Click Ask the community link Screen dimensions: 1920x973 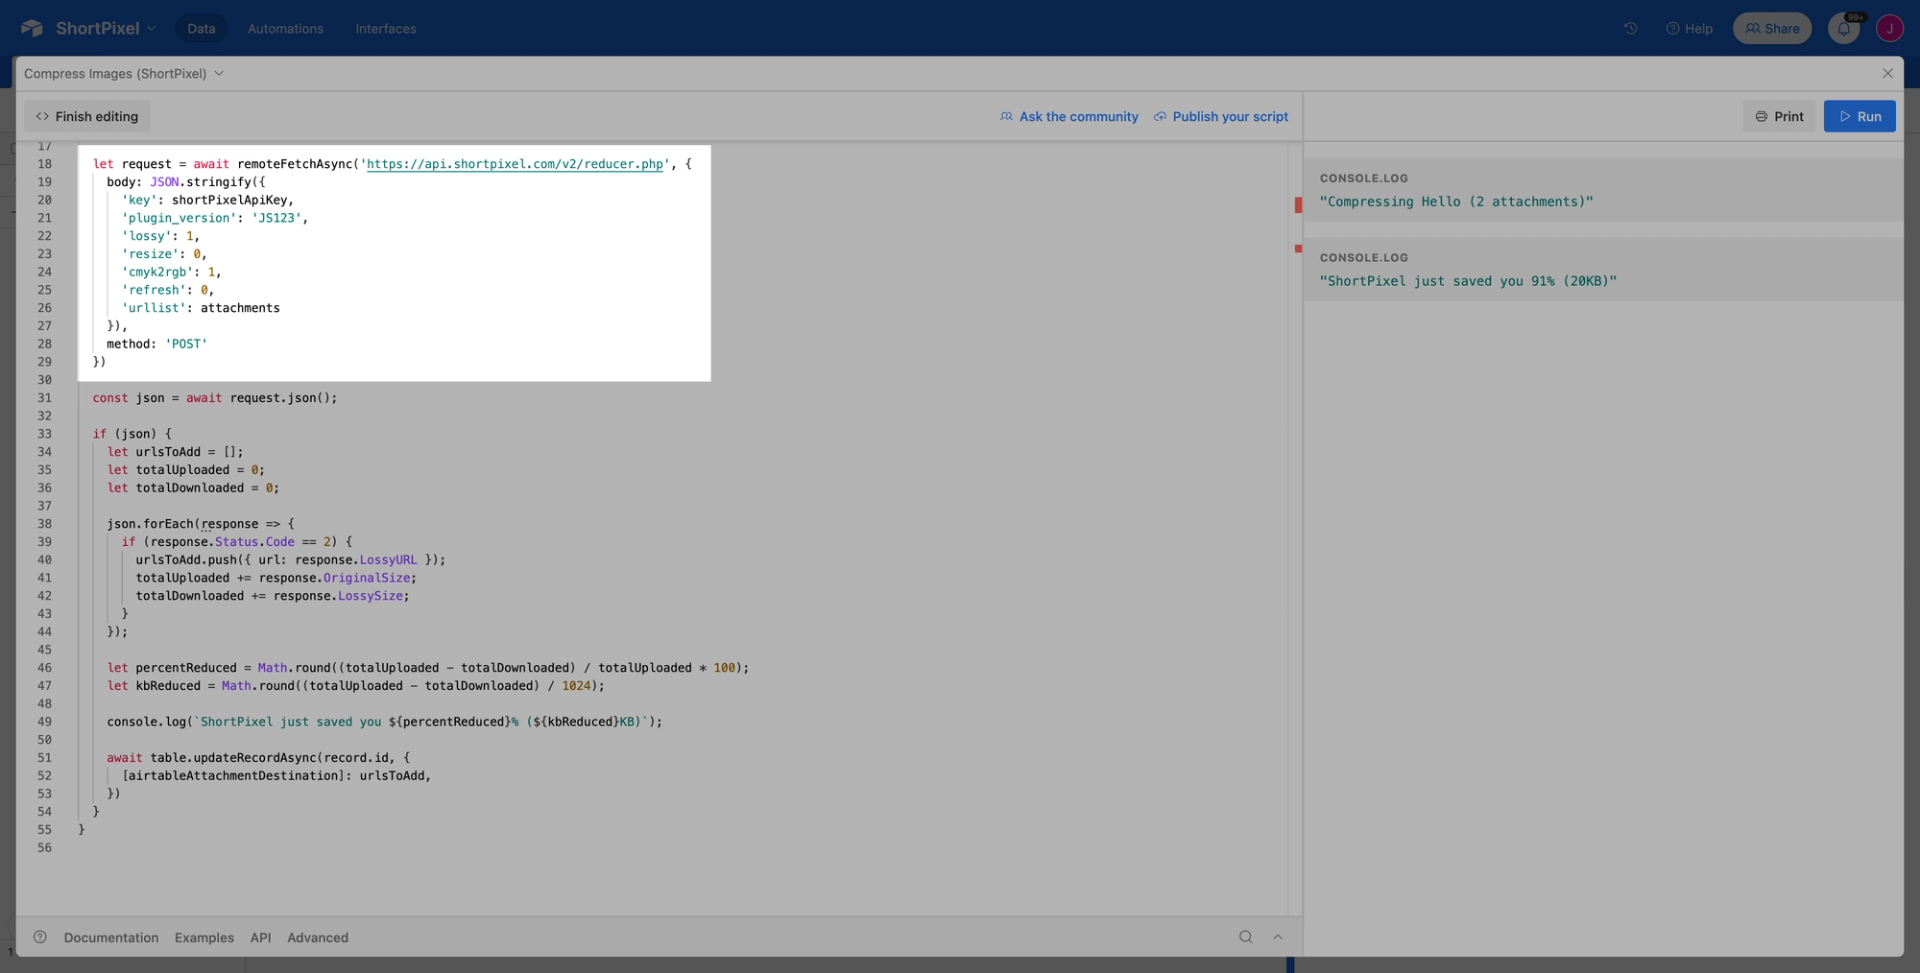coord(1069,116)
